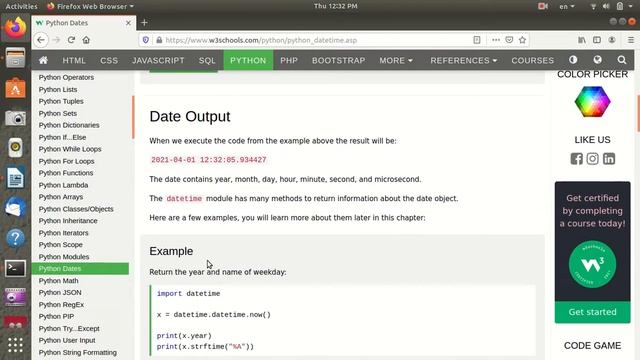Image resolution: width=640 pixels, height=360 pixels.
Task: Visit W3Schools LinkedIn icon
Action: click(x=609, y=159)
